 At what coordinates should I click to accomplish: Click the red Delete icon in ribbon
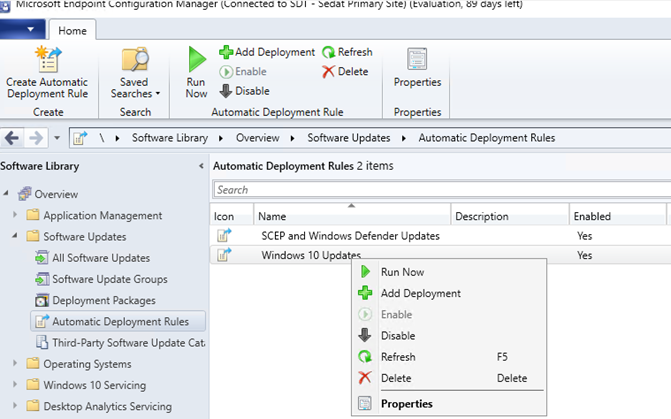pos(328,71)
